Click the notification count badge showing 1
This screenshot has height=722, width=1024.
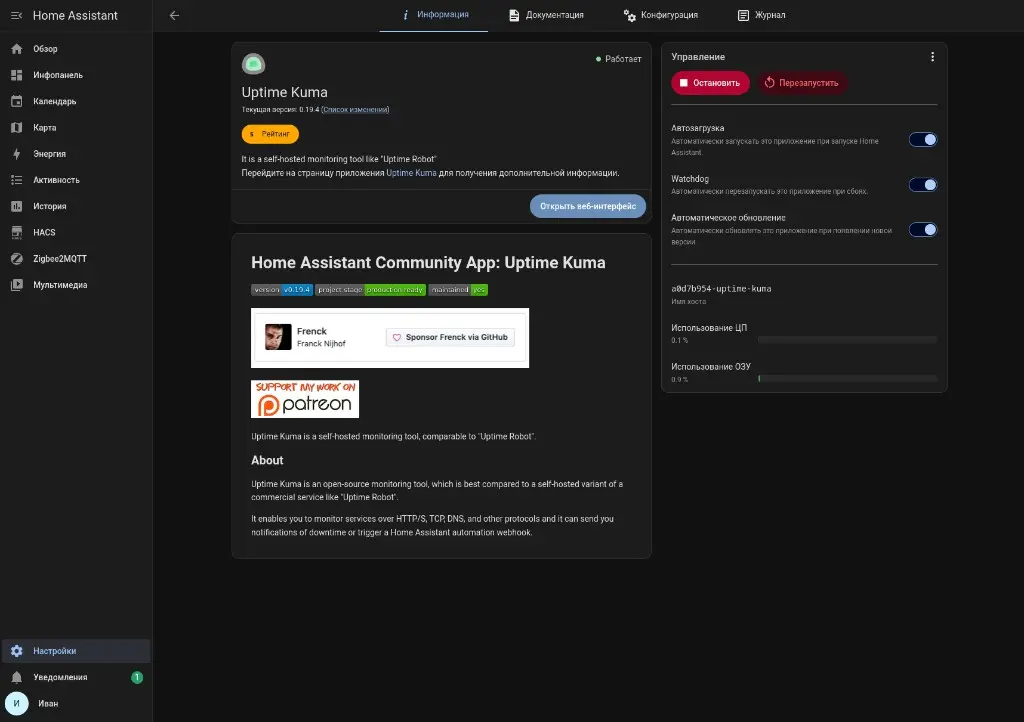[x=136, y=677]
